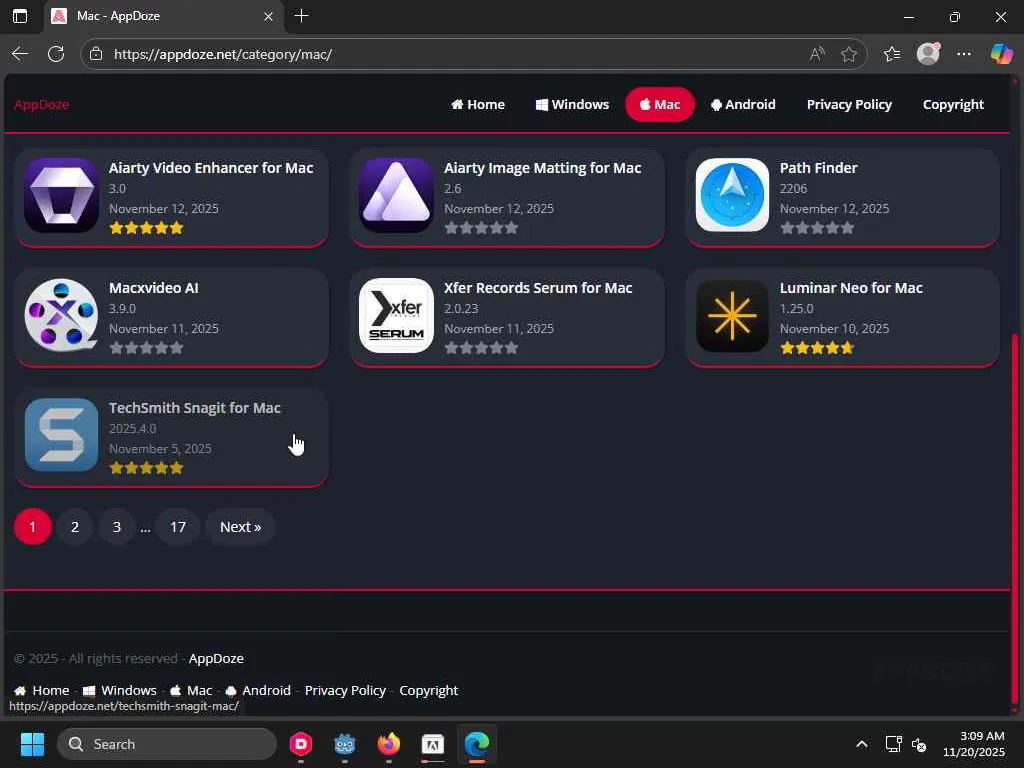The image size is (1024, 768).
Task: Open Copyright in top navigation
Action: click(x=953, y=104)
